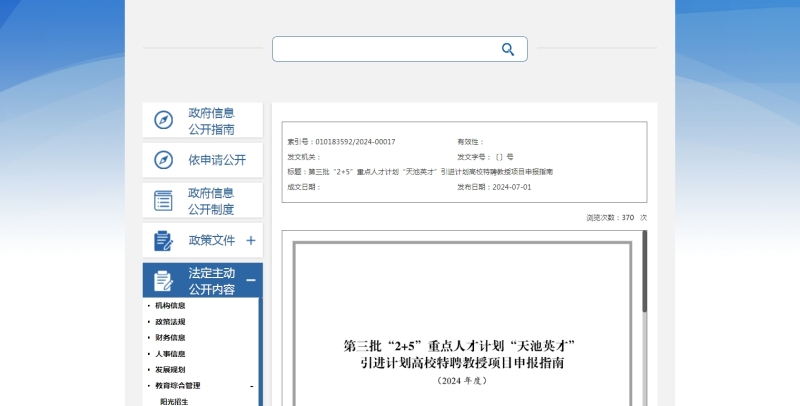Image resolution: width=800 pixels, height=406 pixels.
Task: Click the 标题 line in the info box
Action: pos(420,172)
